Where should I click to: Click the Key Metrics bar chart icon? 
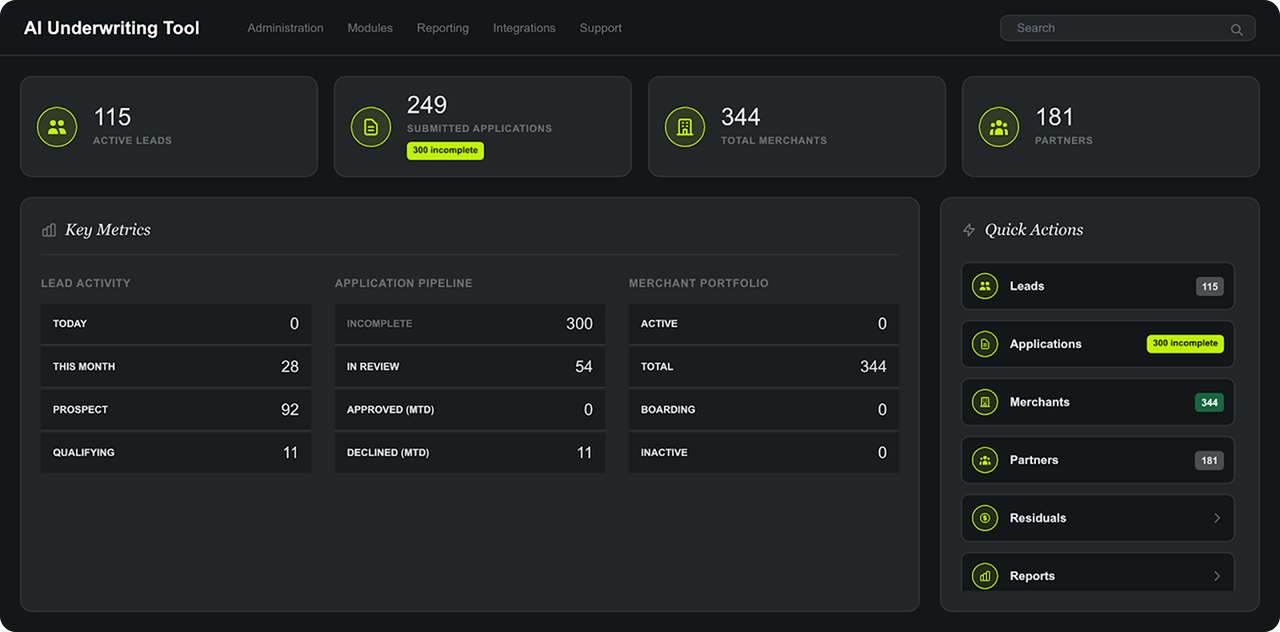point(49,230)
